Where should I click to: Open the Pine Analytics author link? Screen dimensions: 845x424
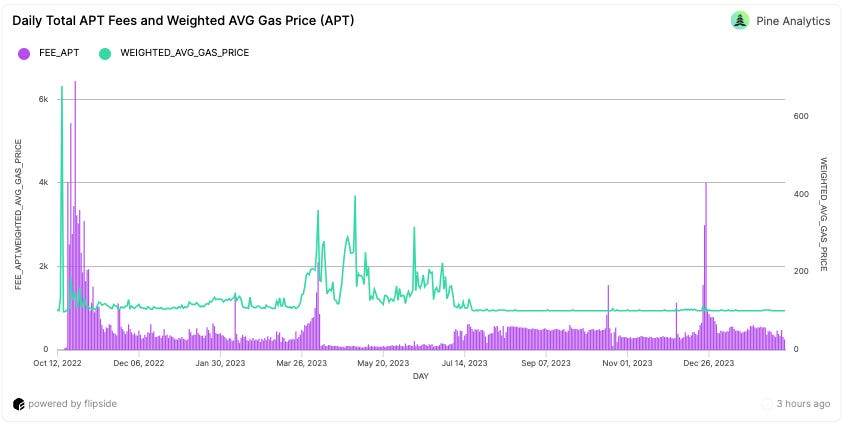[793, 21]
